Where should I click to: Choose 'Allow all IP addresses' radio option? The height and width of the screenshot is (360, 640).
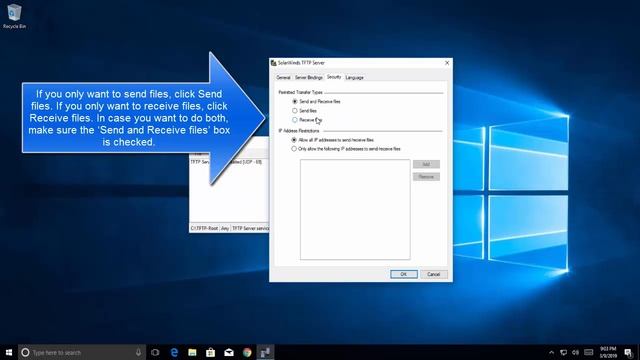(294, 140)
